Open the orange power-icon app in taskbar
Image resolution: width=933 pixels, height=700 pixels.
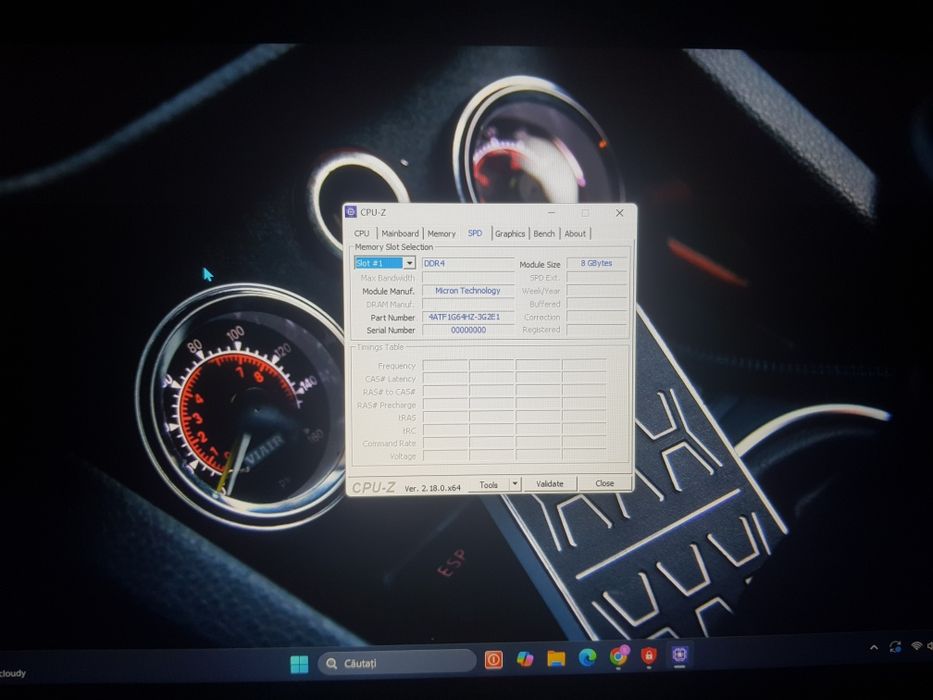point(493,660)
